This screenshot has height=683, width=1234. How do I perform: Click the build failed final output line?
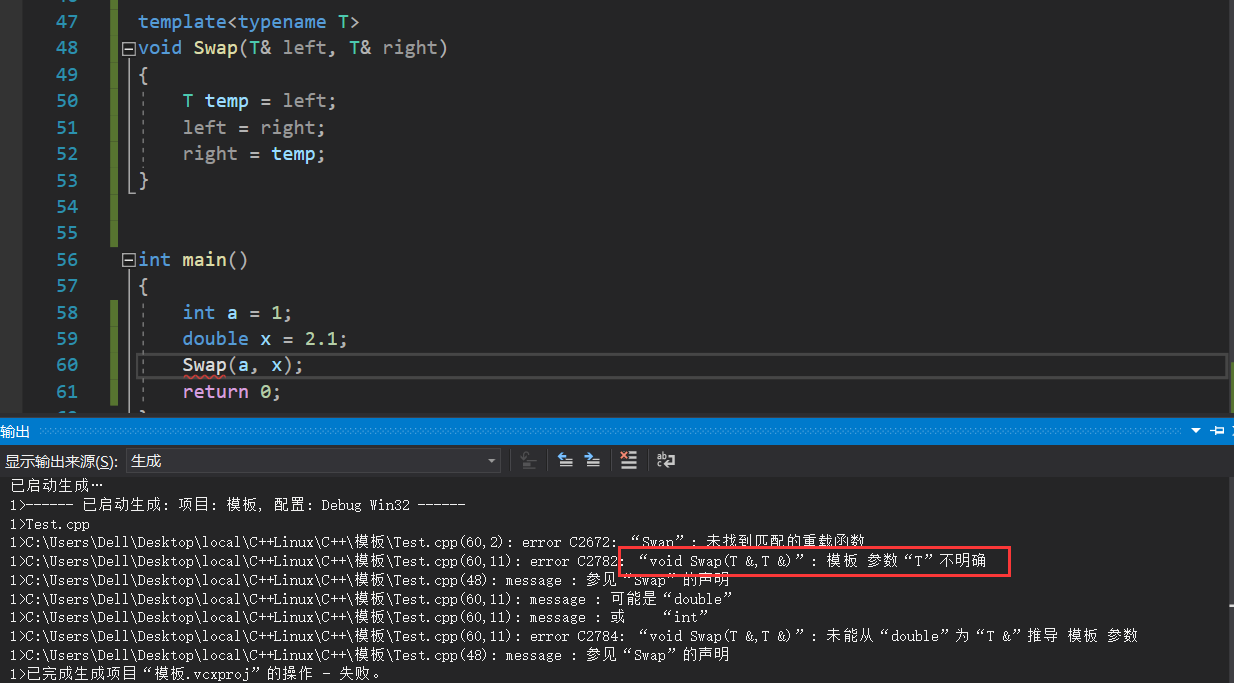[195, 674]
